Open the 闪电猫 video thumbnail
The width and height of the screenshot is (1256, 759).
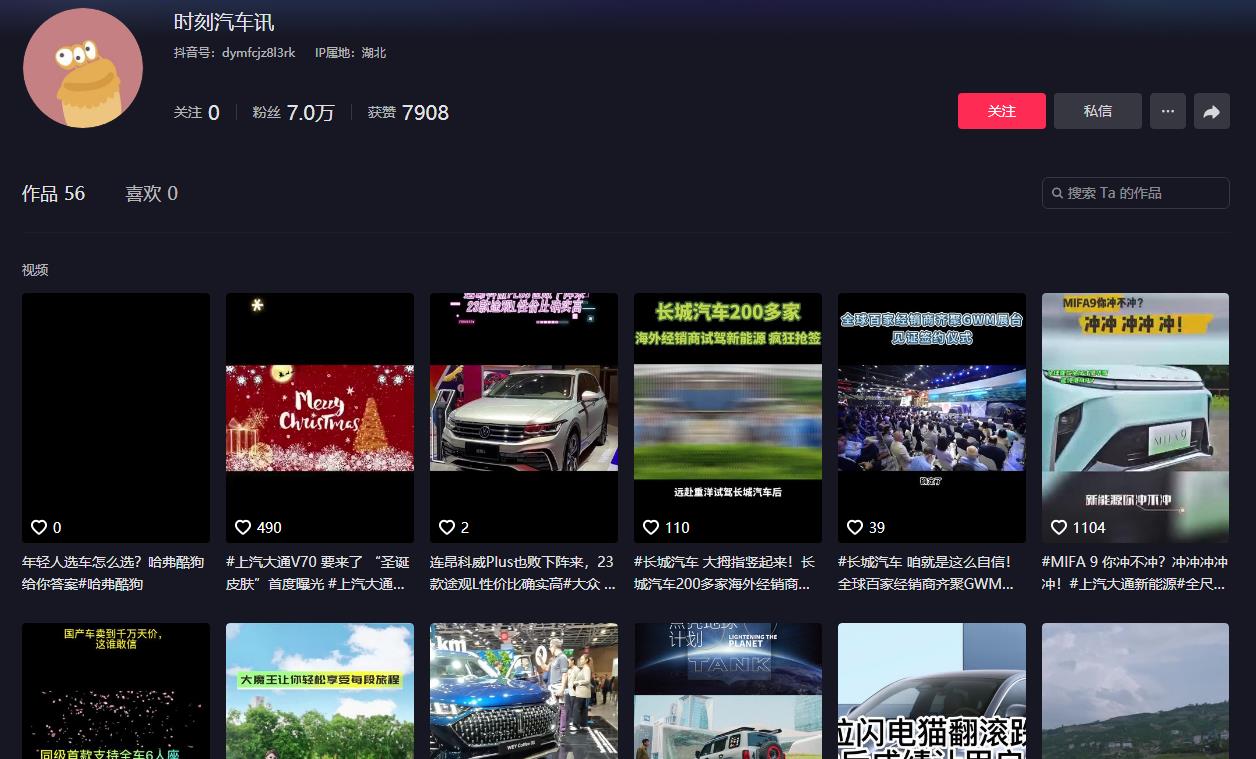click(932, 691)
